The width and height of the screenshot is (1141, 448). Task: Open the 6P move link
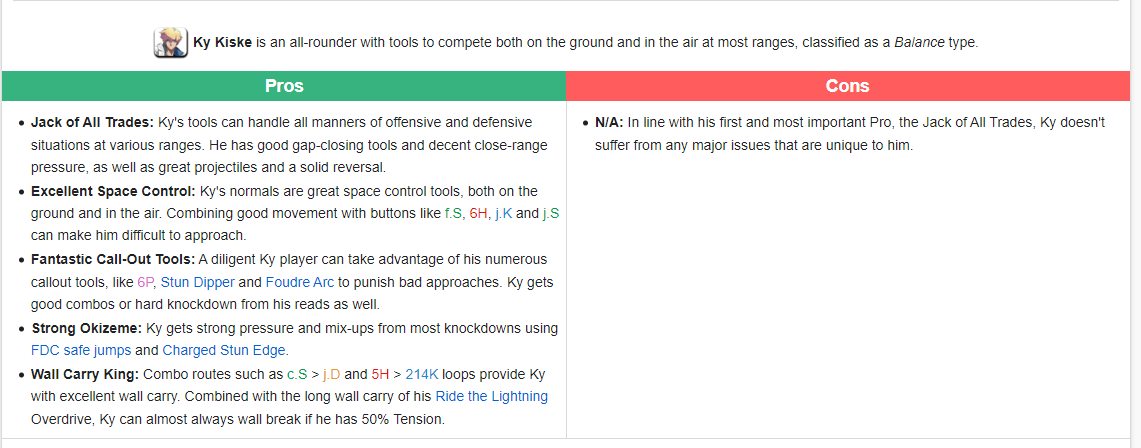tap(146, 281)
